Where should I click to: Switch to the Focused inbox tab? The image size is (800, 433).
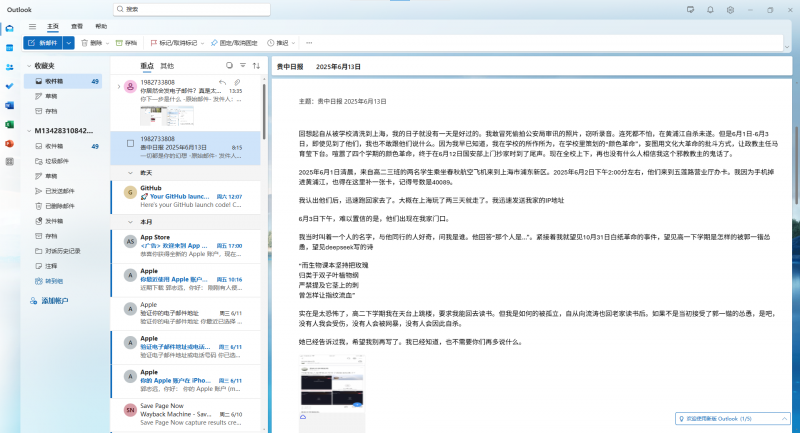coord(147,66)
